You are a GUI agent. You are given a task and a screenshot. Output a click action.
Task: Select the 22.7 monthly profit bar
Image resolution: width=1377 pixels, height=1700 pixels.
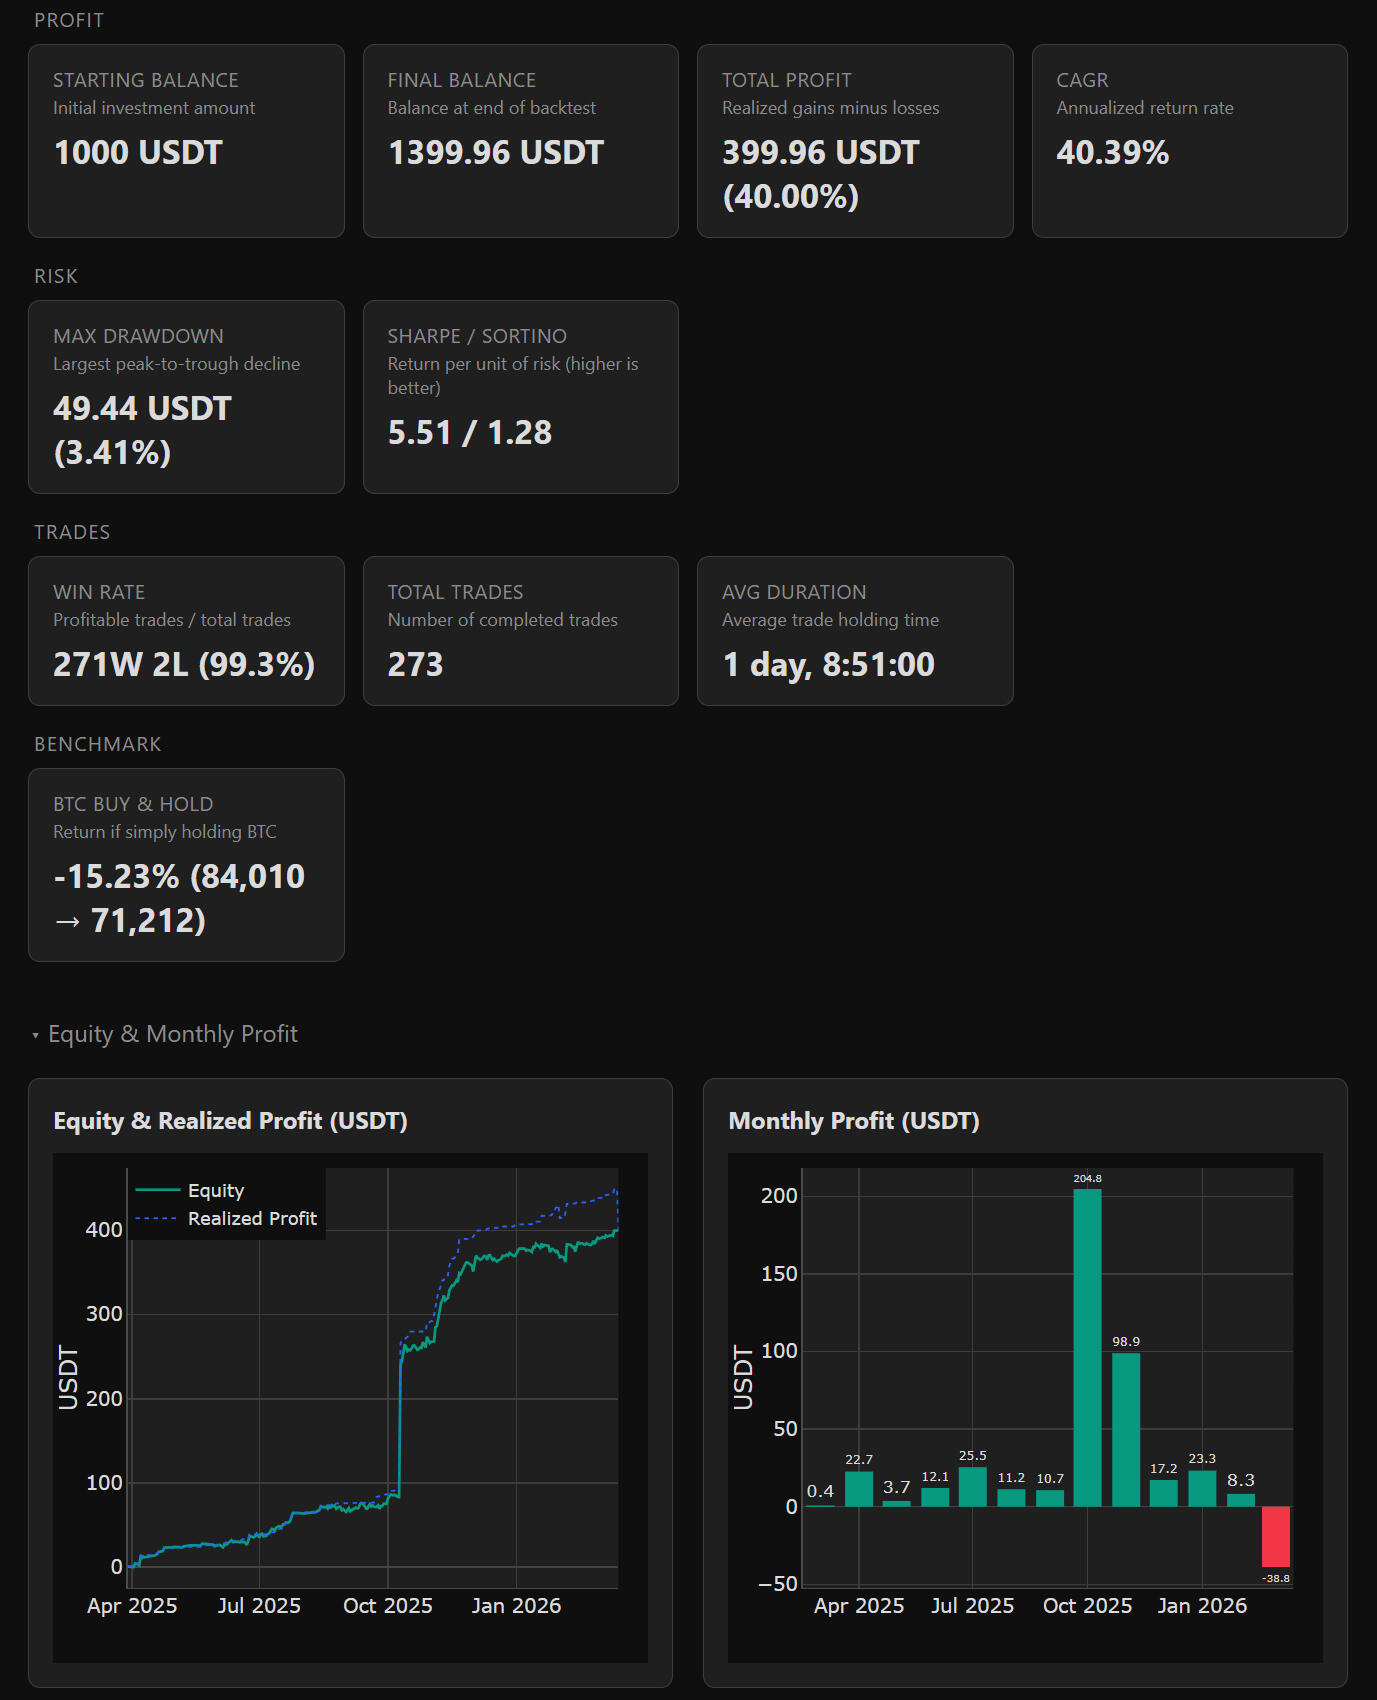point(858,1488)
